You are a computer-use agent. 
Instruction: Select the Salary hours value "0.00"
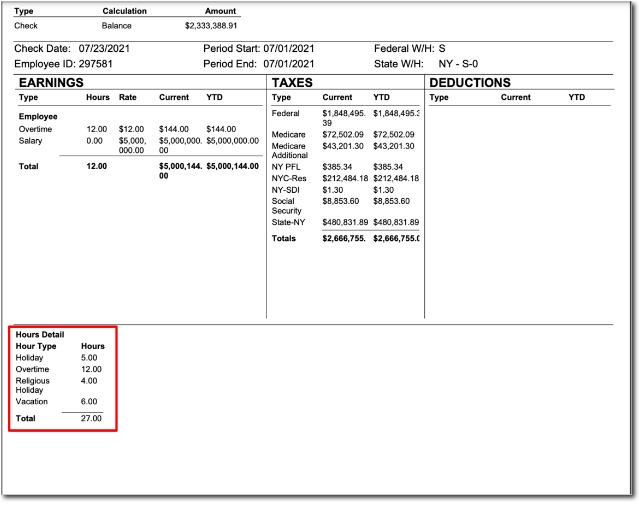[x=94, y=141]
